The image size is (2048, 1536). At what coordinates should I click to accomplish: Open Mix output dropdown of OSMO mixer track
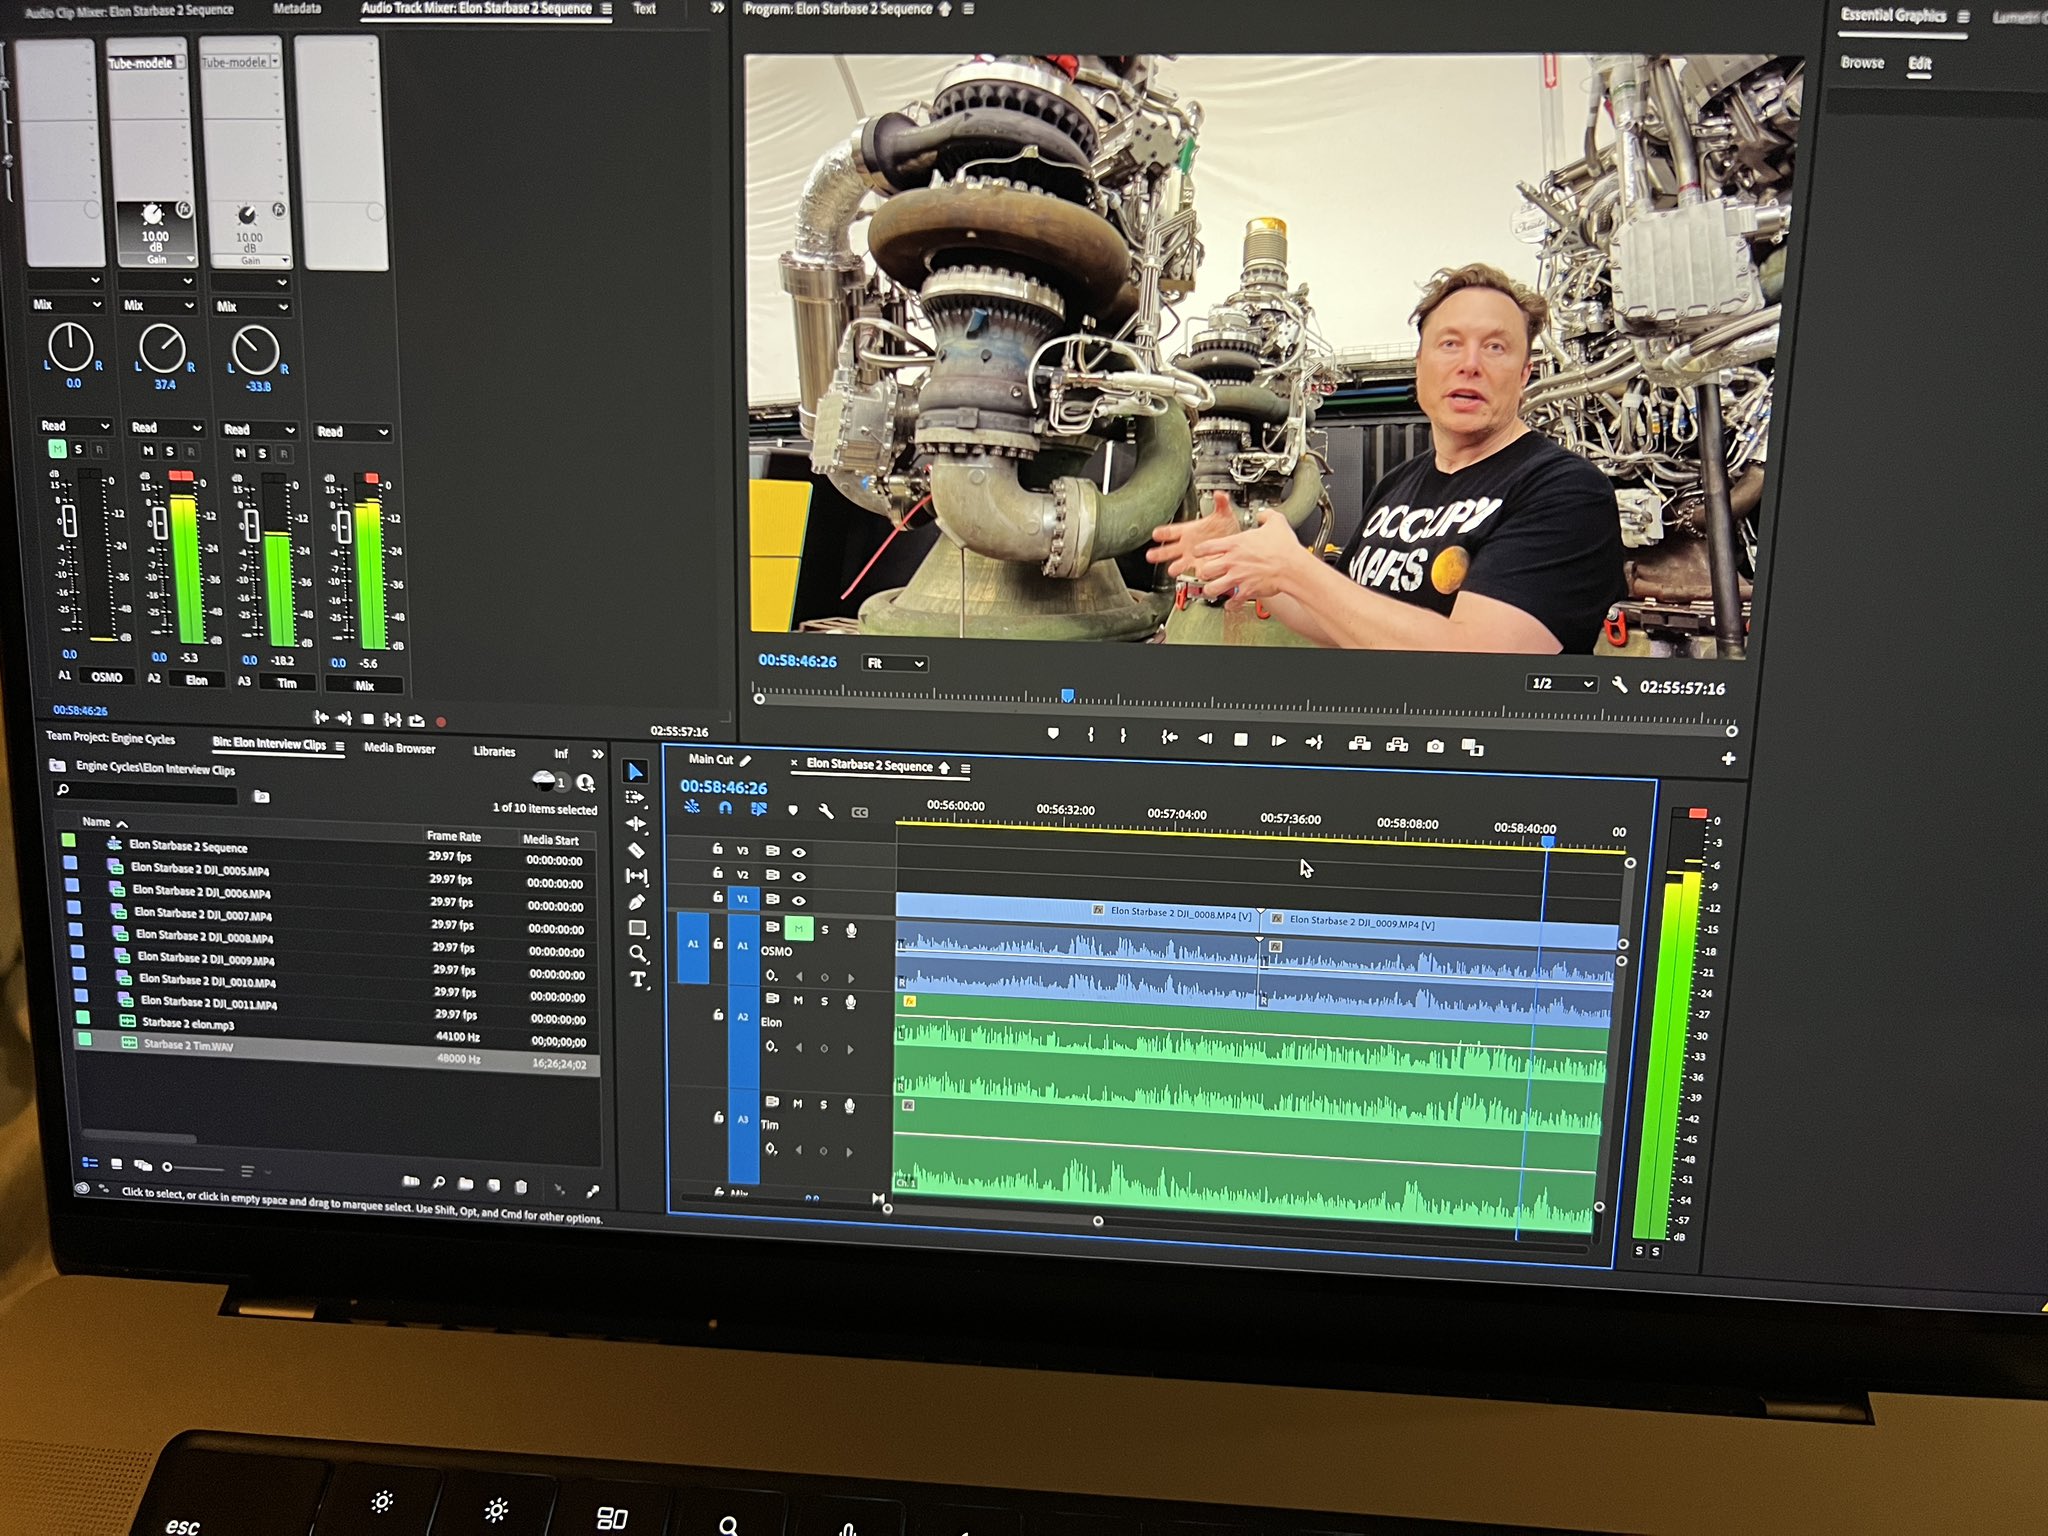point(67,304)
